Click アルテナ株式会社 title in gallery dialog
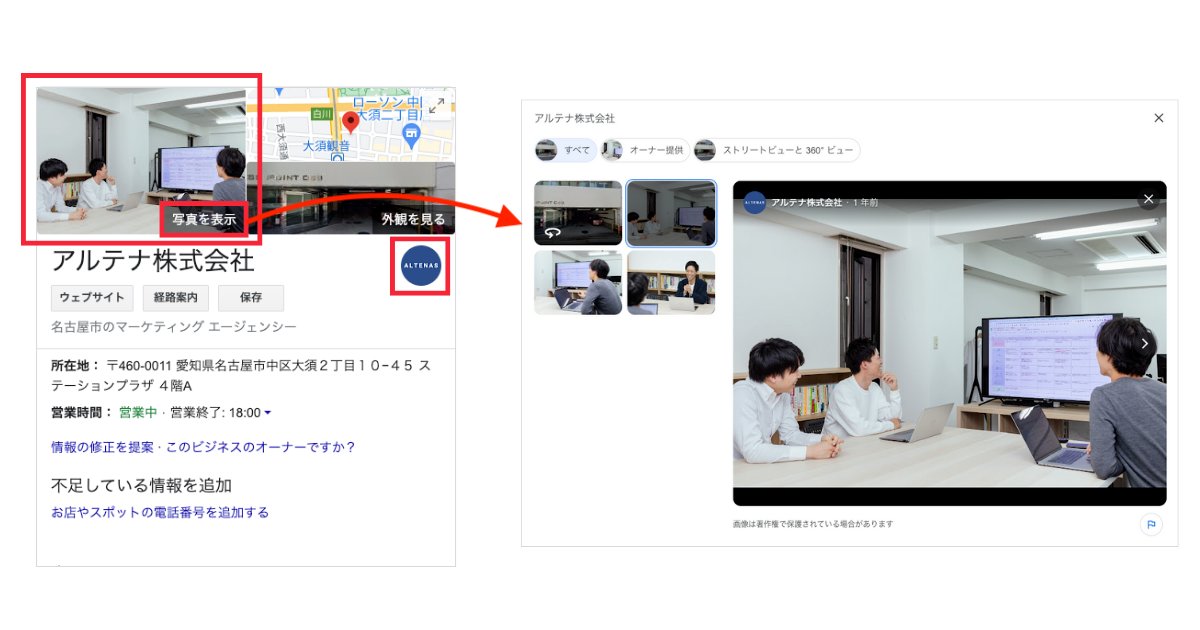This screenshot has height=630, width=1200. coord(575,118)
